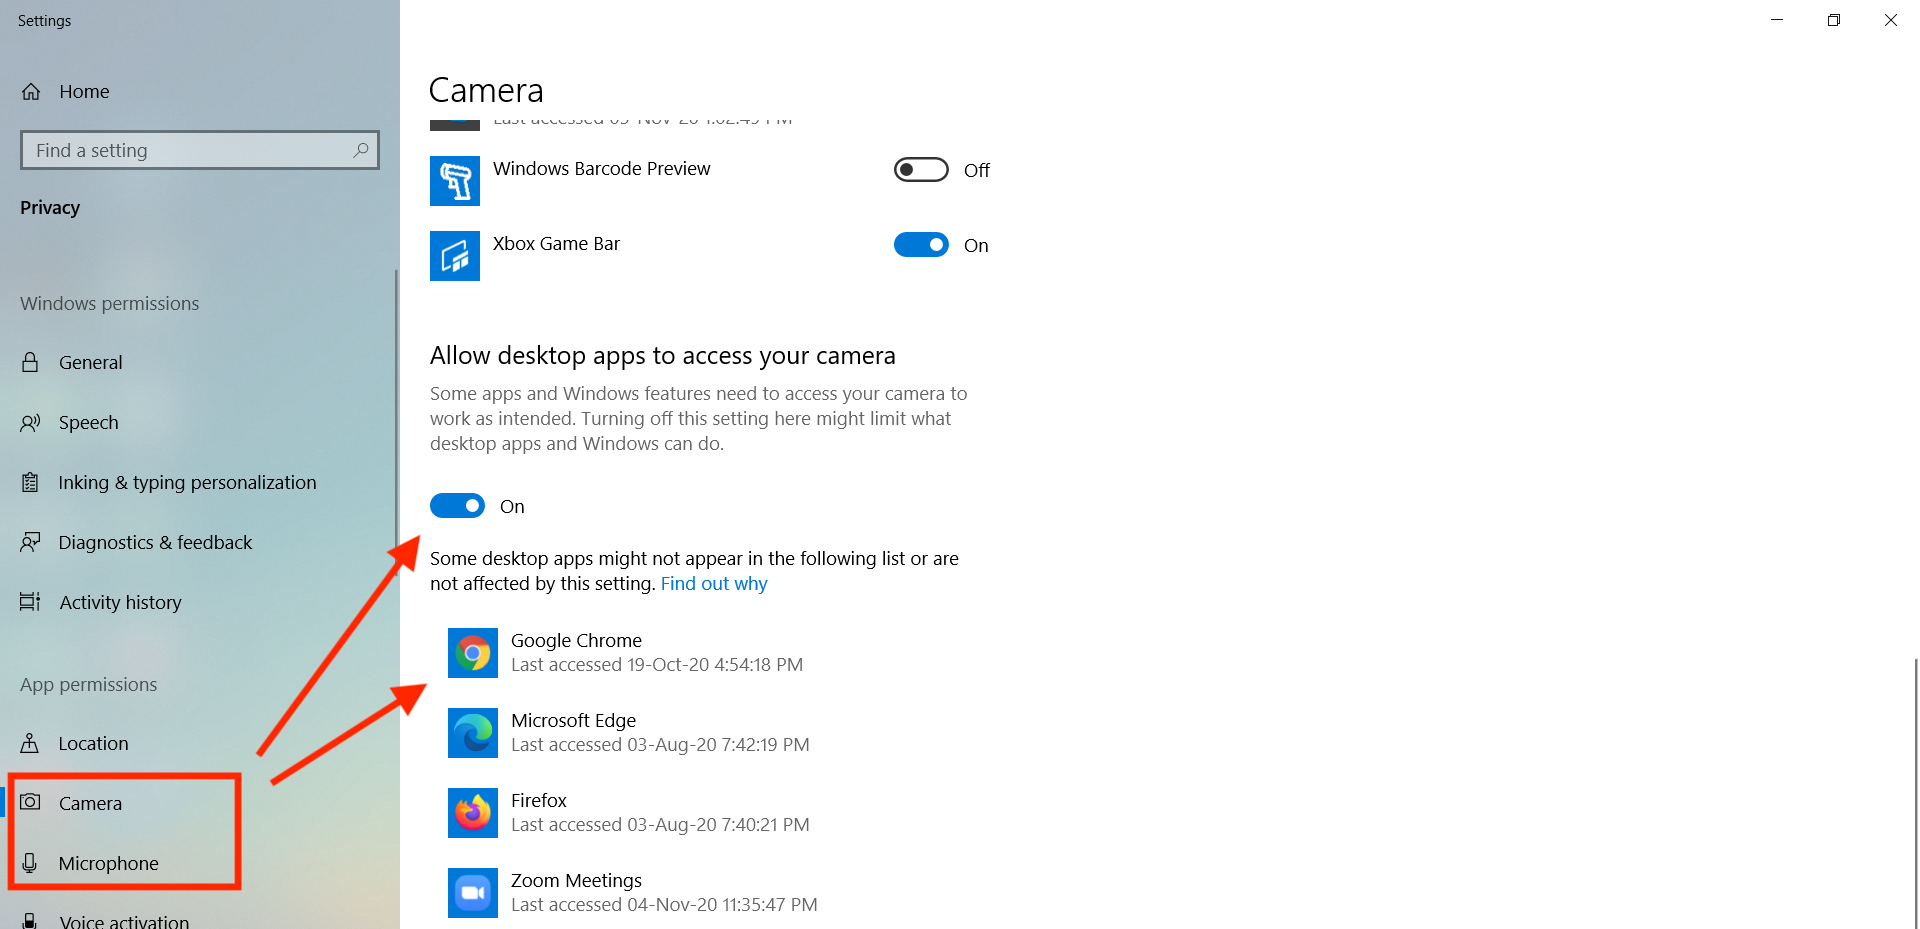Click the Microphone icon in sidebar
1920x929 pixels.
30,863
